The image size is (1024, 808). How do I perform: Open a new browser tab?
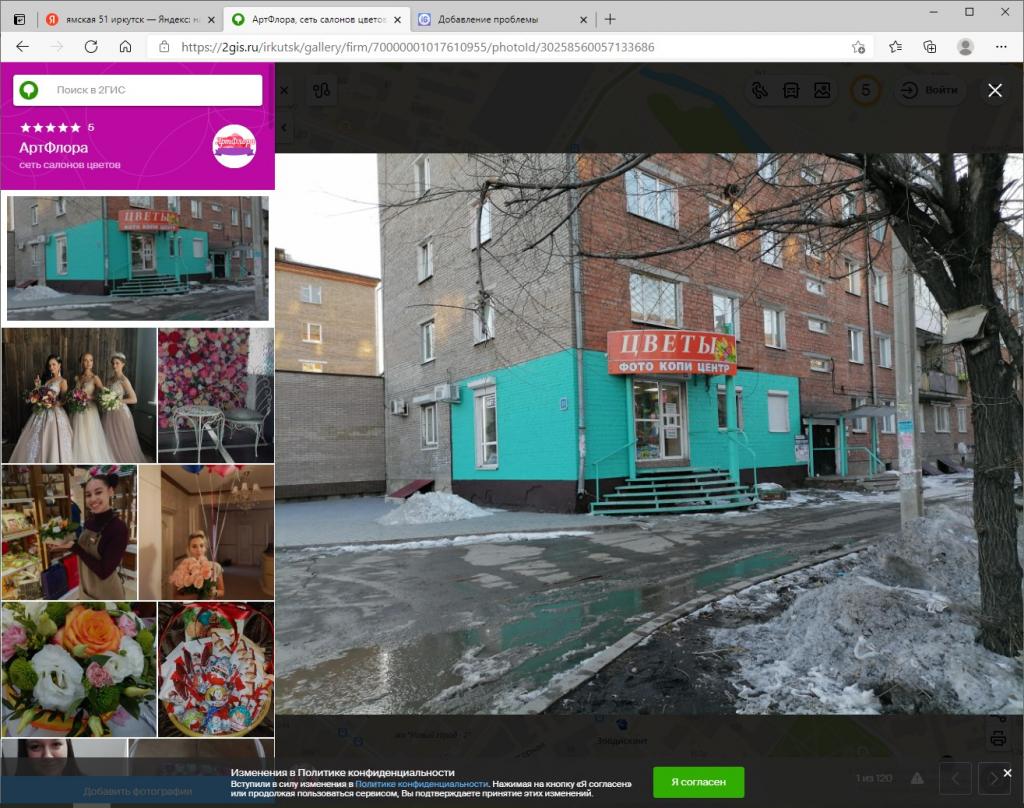point(610,19)
